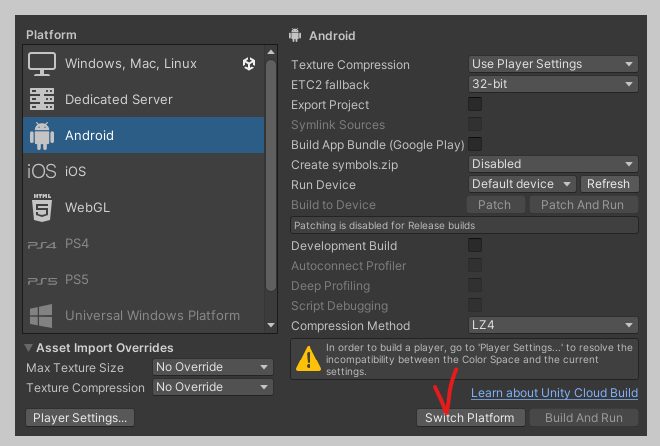Image resolution: width=660 pixels, height=446 pixels.
Task: Click the WebGL HTML5 shield icon
Action: click(42, 207)
